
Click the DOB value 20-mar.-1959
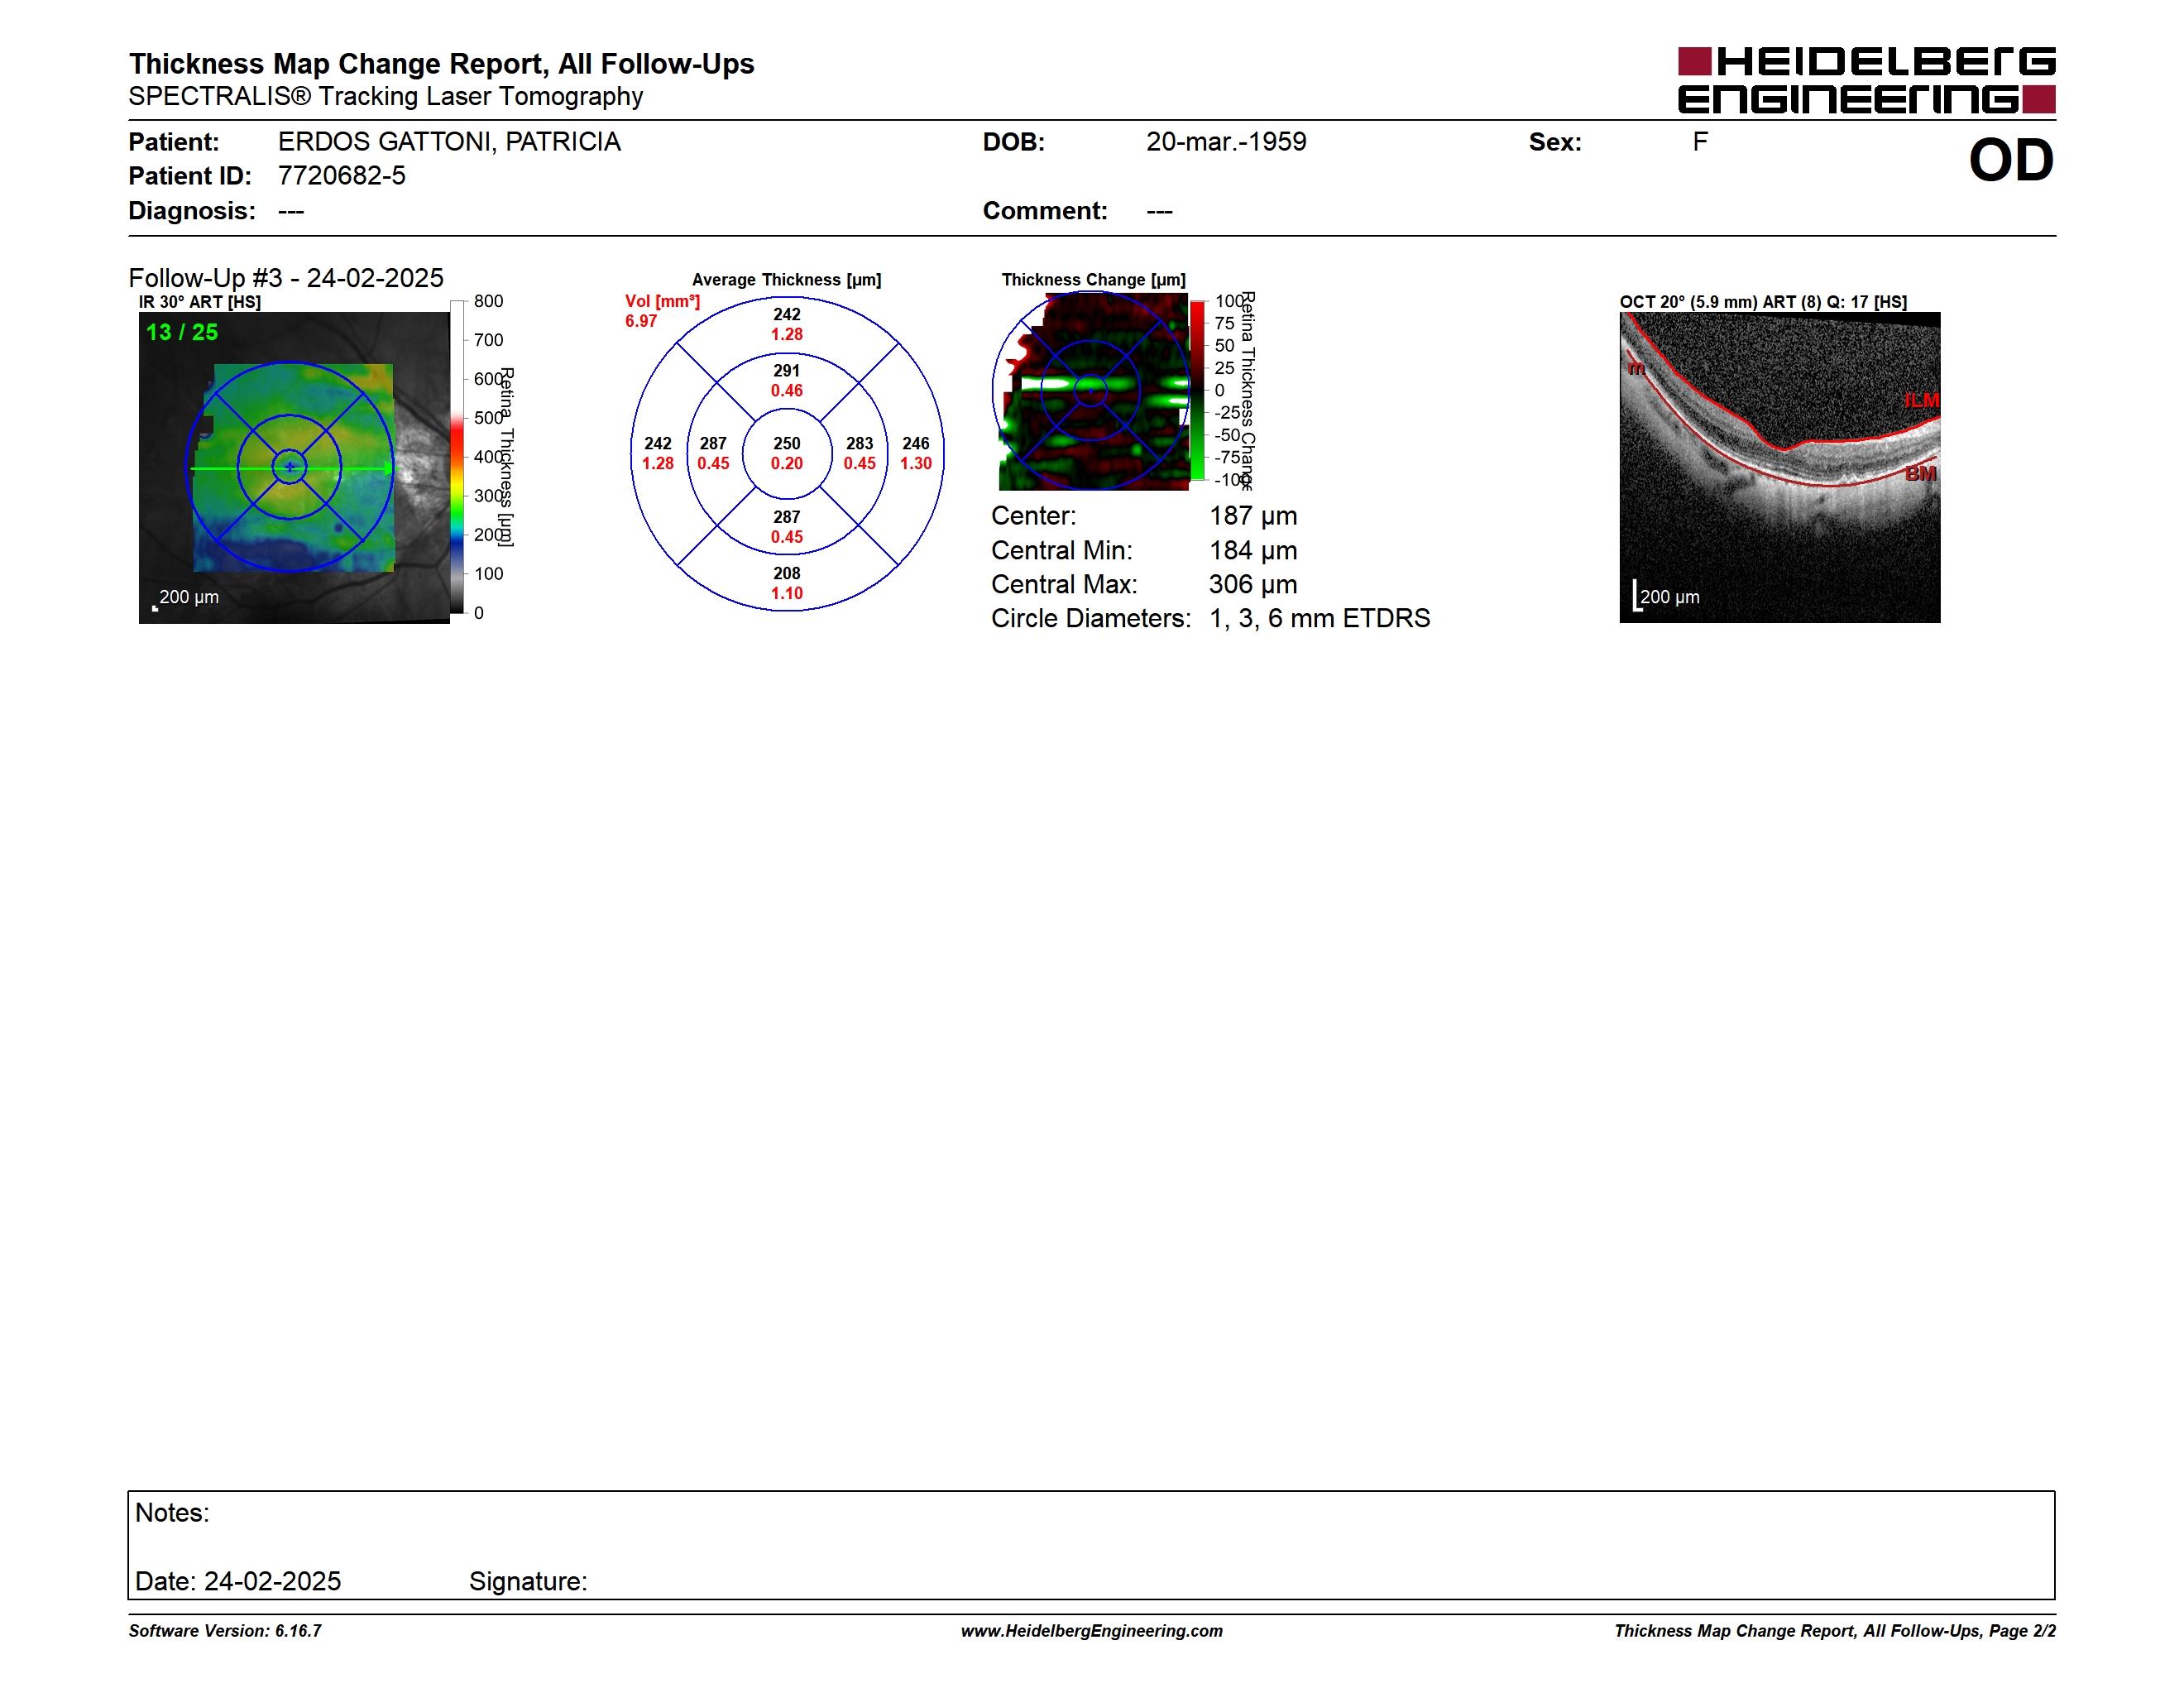[1226, 142]
